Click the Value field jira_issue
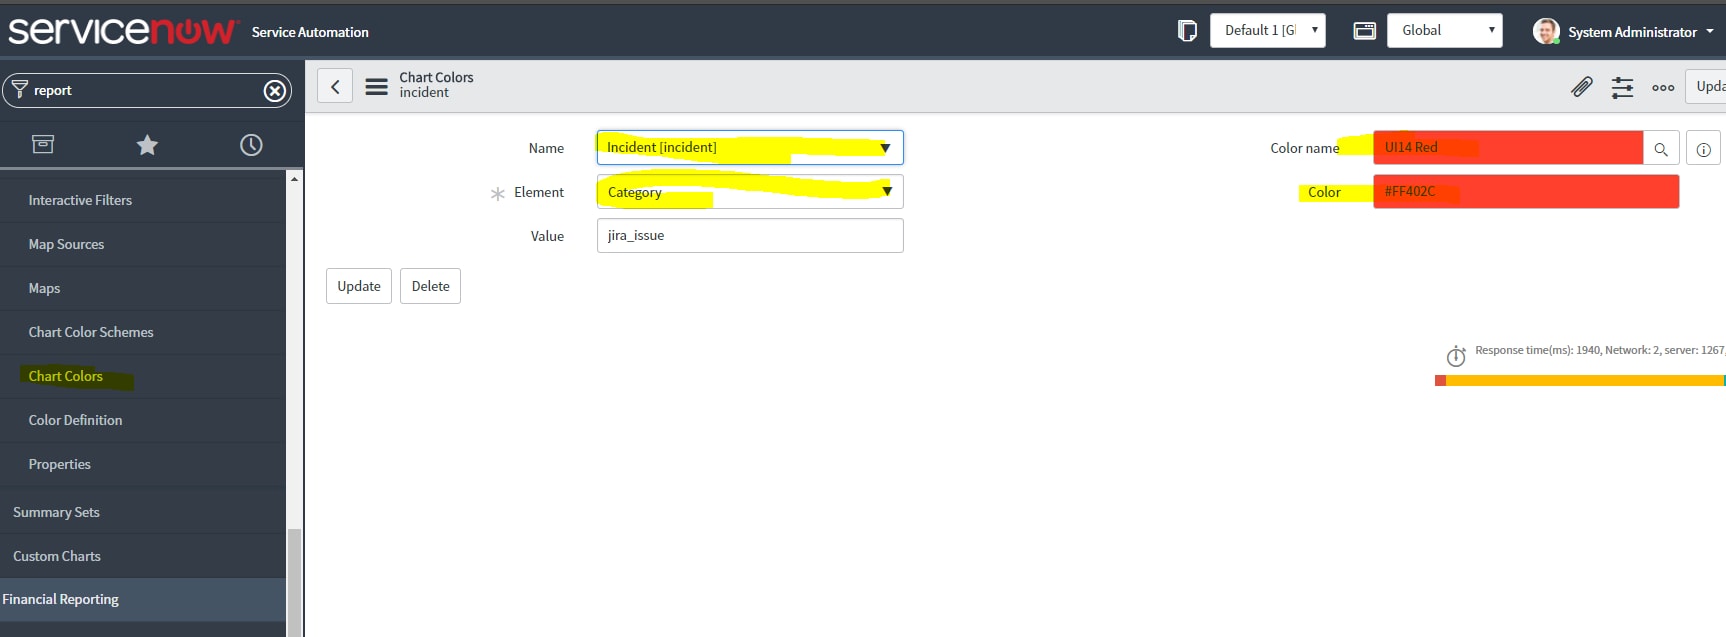This screenshot has height=637, width=1726. point(749,236)
